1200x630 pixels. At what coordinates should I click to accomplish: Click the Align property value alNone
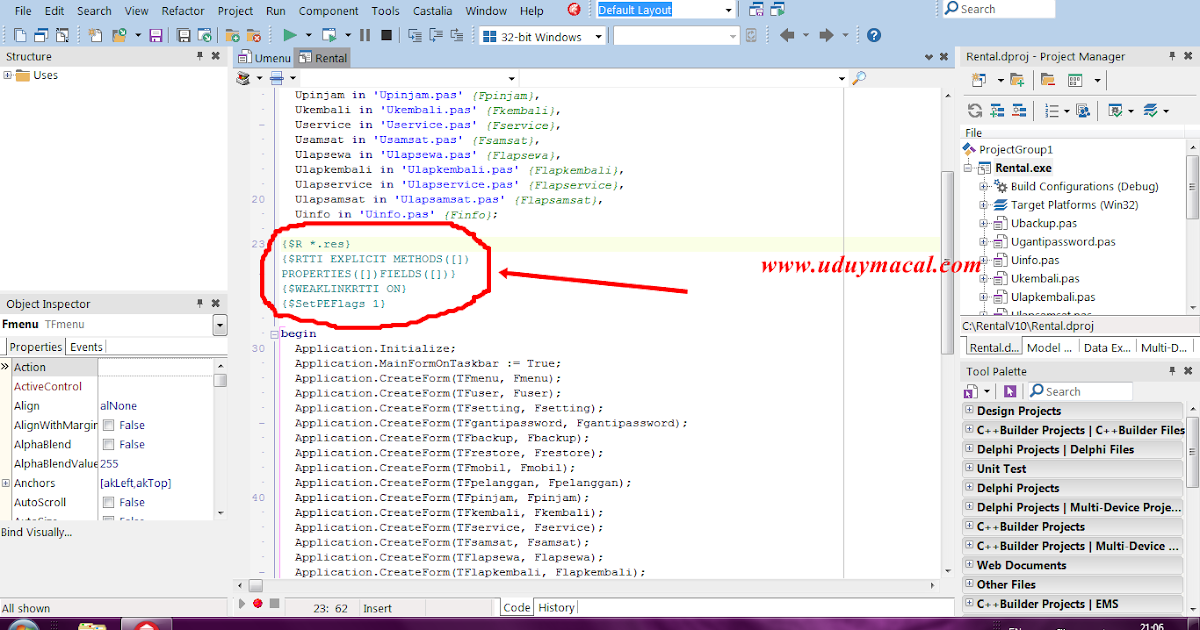[x=118, y=406]
